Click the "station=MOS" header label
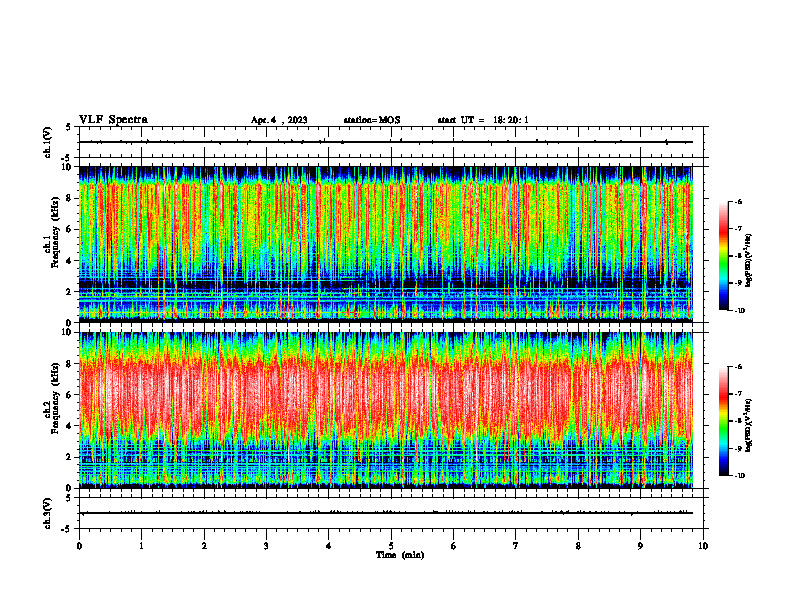792x612 pixels. coord(372,120)
